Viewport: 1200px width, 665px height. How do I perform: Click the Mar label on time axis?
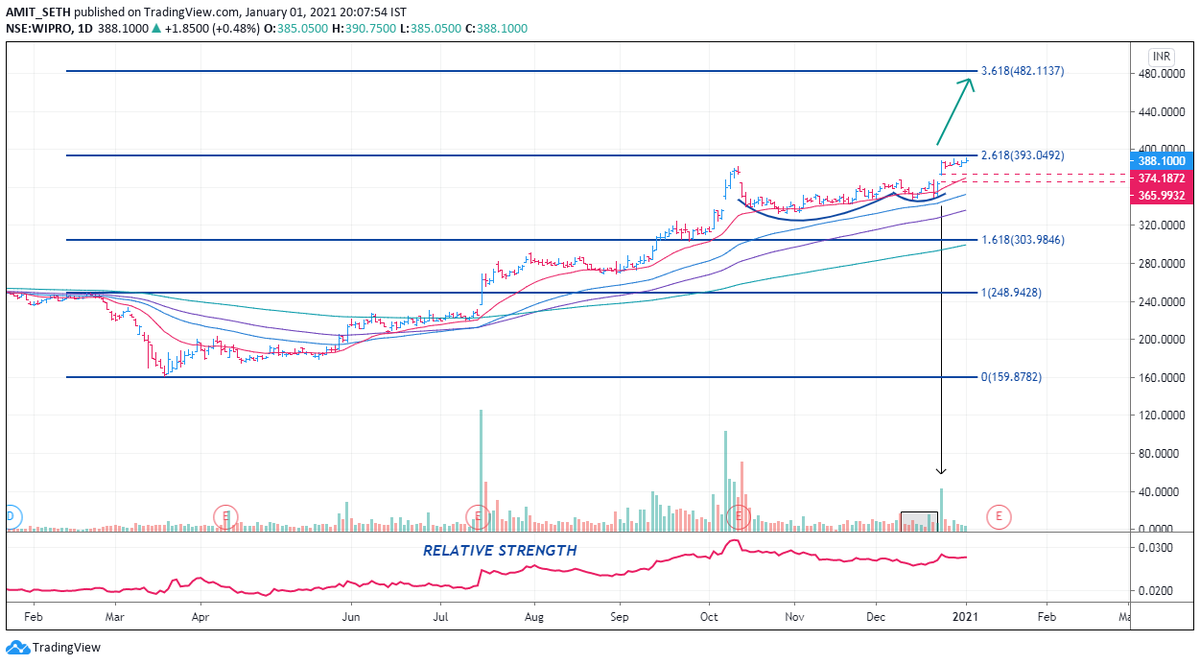[x=114, y=619]
